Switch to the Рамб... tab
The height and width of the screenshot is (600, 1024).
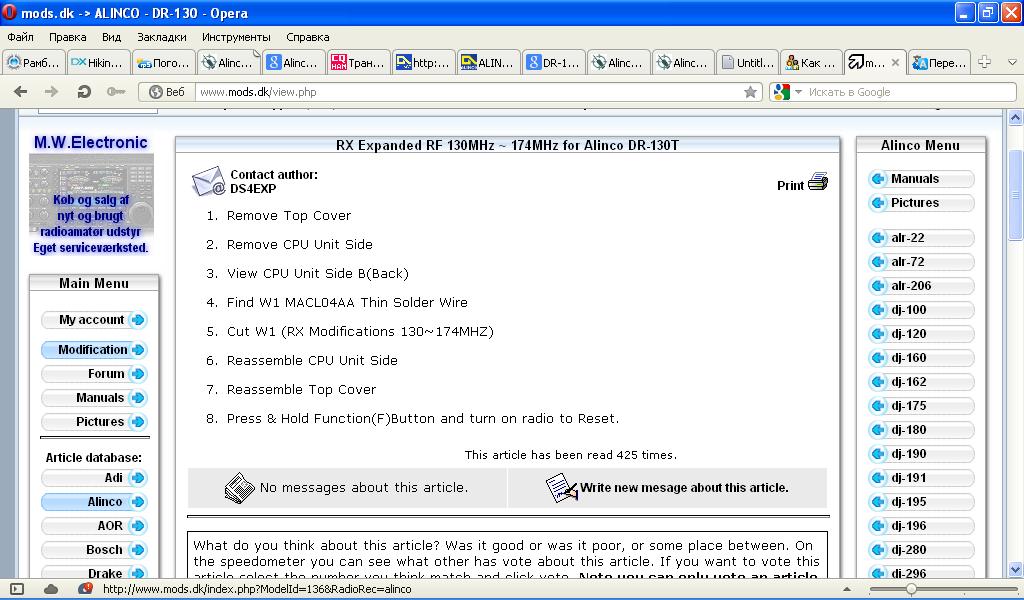34,63
